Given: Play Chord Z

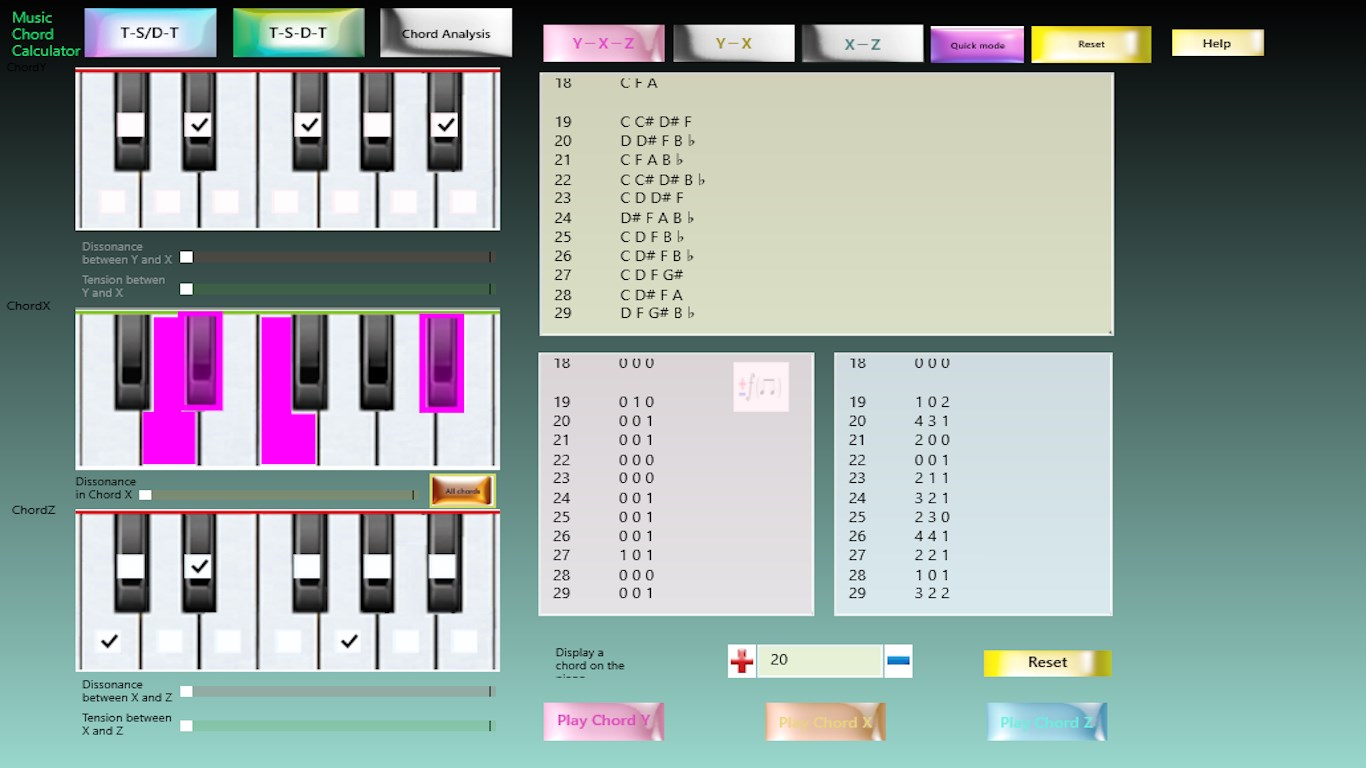Looking at the screenshot, I should [x=1046, y=721].
